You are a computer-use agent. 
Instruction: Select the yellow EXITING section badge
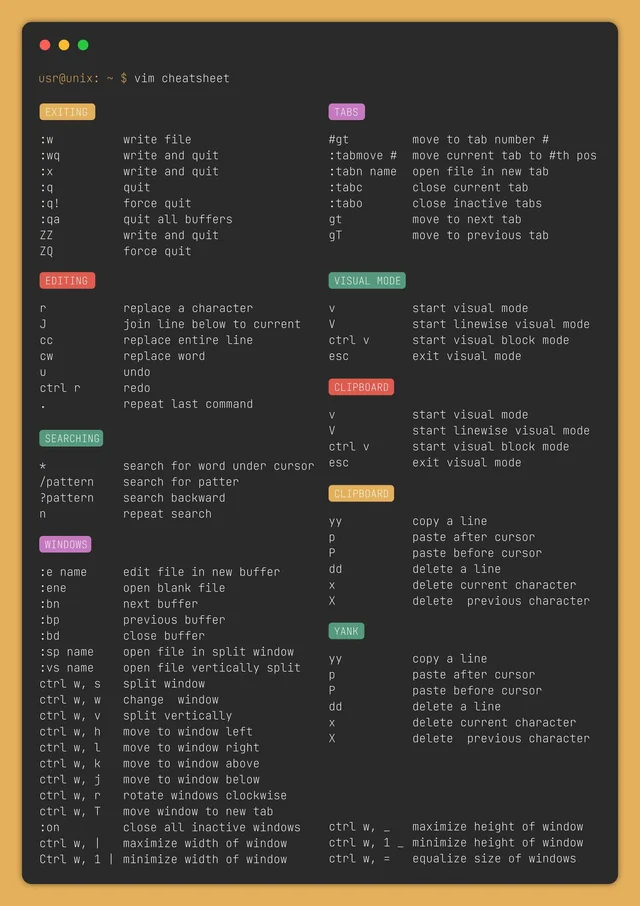coord(67,112)
